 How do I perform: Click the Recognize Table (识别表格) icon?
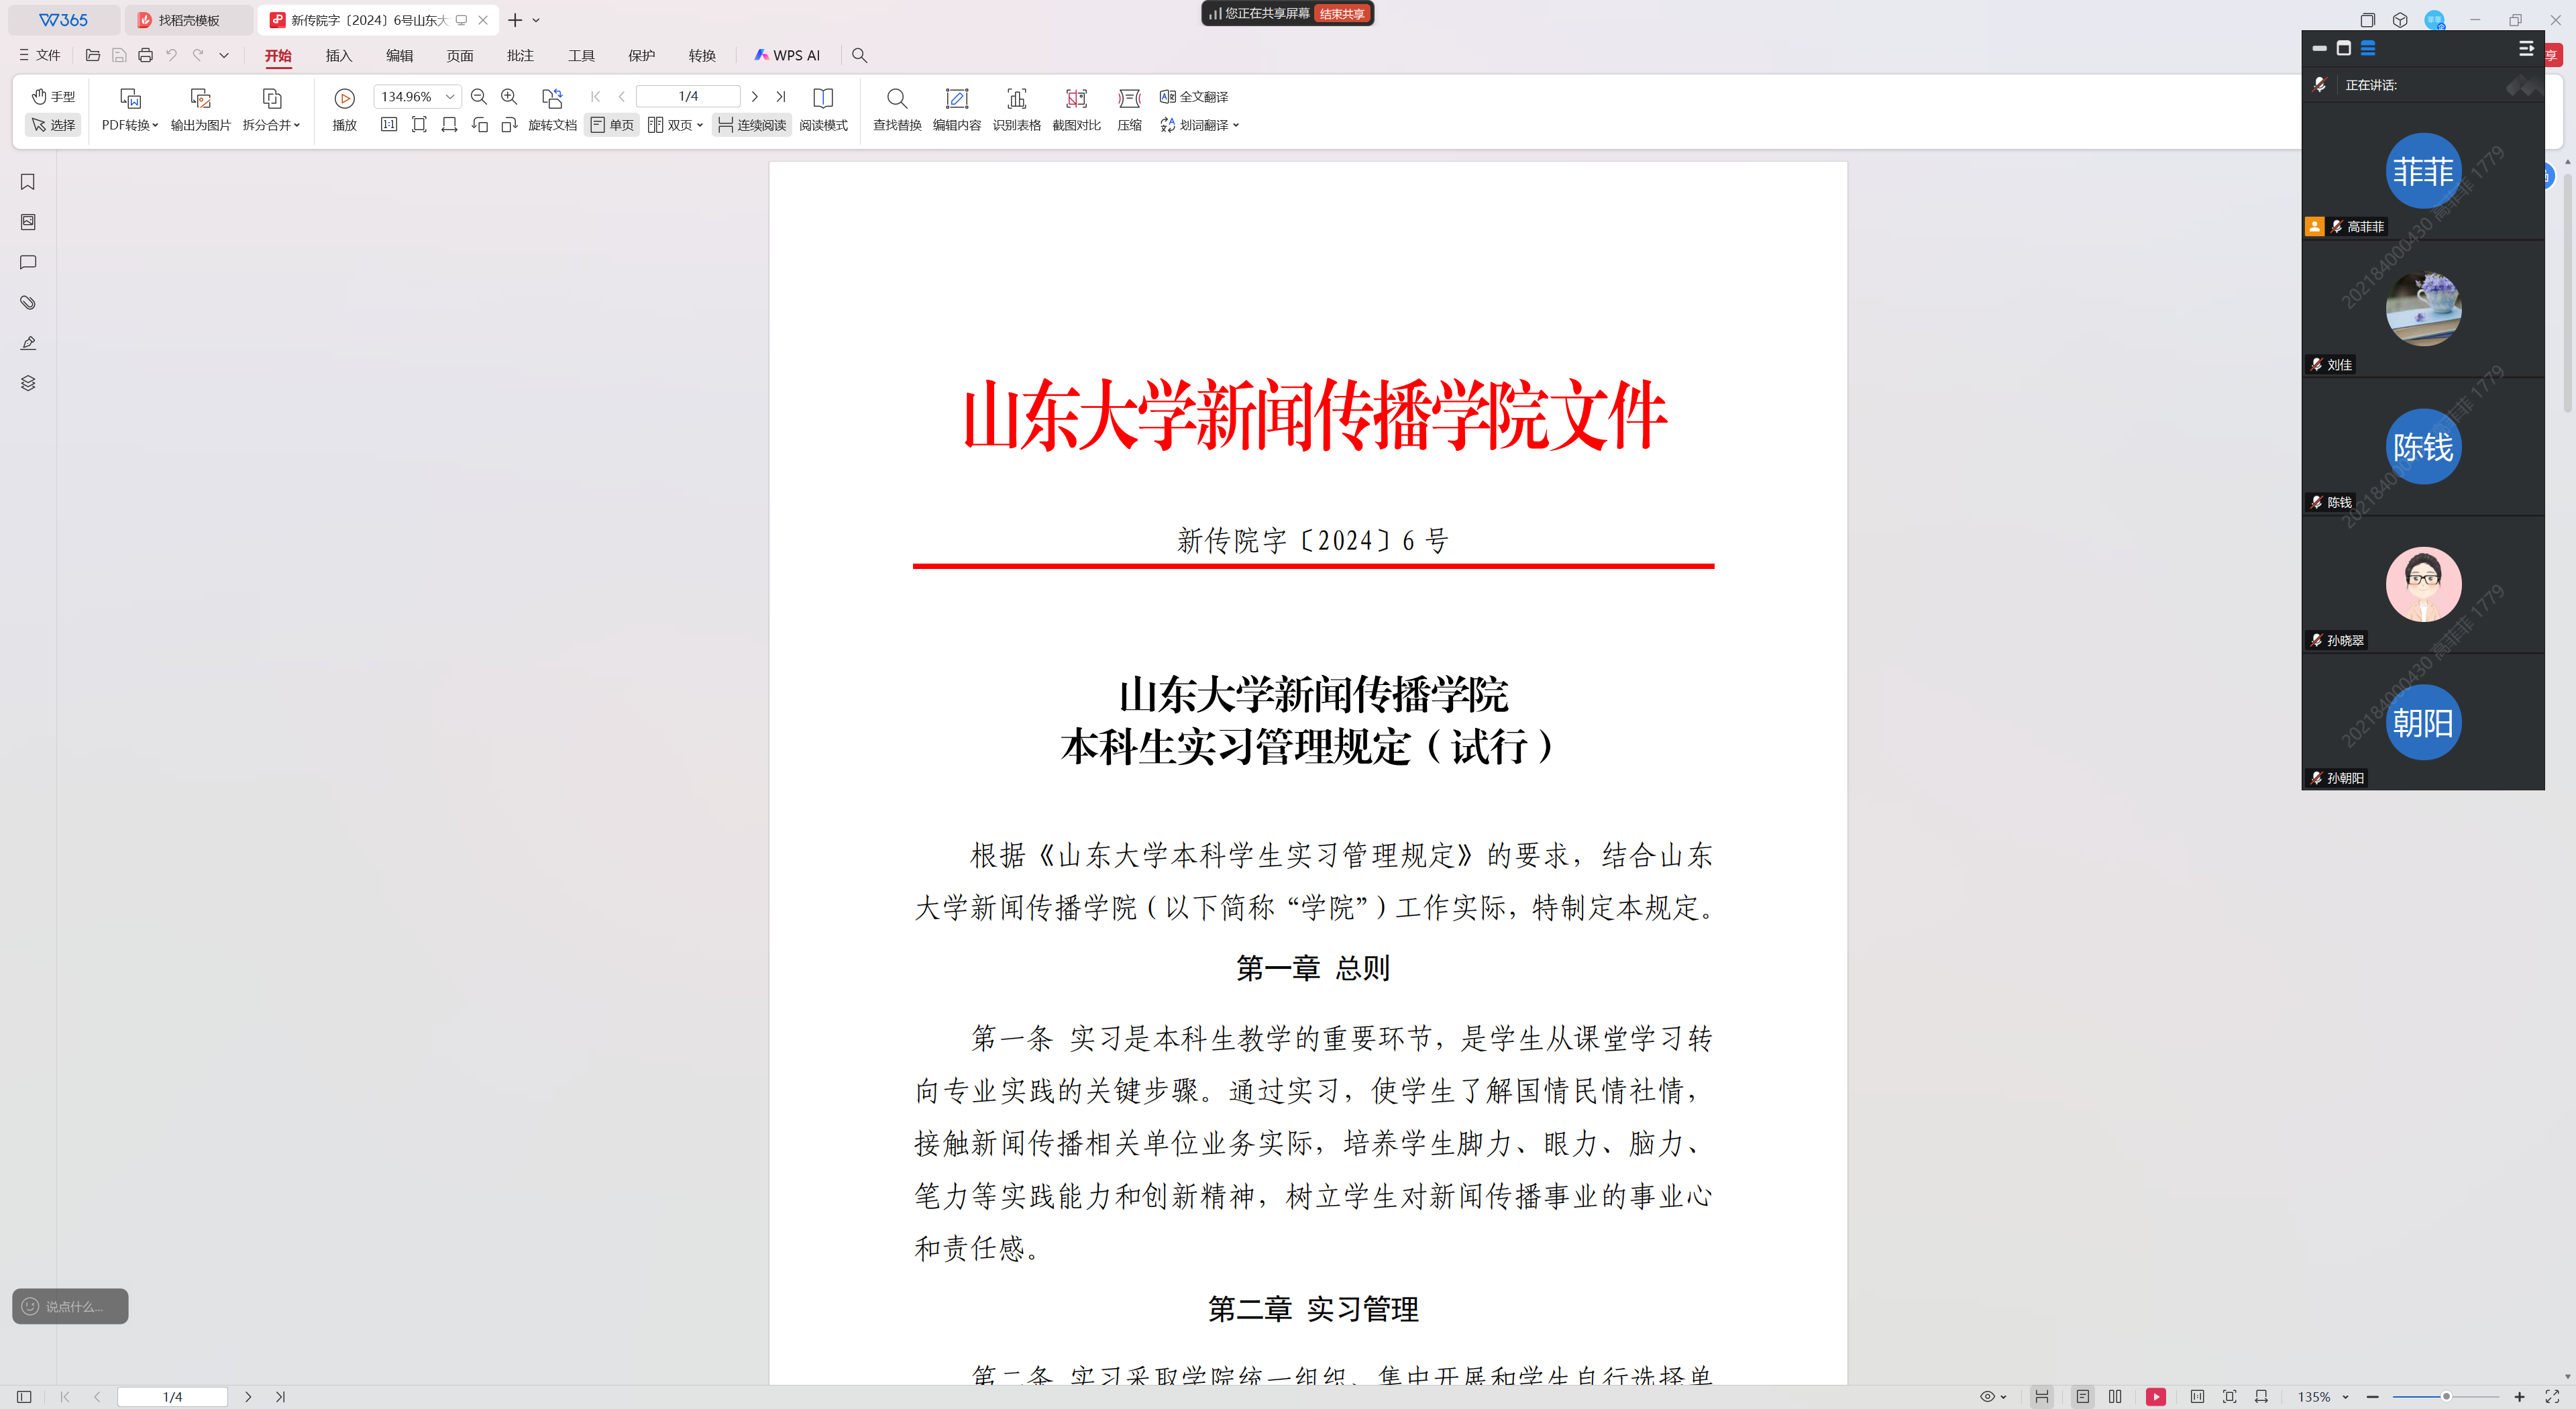coord(1016,98)
